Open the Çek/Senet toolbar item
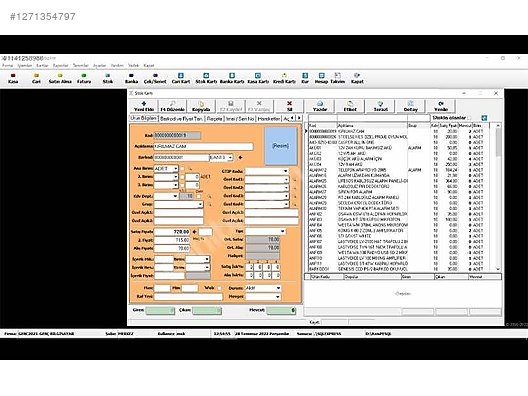Viewport: 528px width, 396px height. point(155,78)
